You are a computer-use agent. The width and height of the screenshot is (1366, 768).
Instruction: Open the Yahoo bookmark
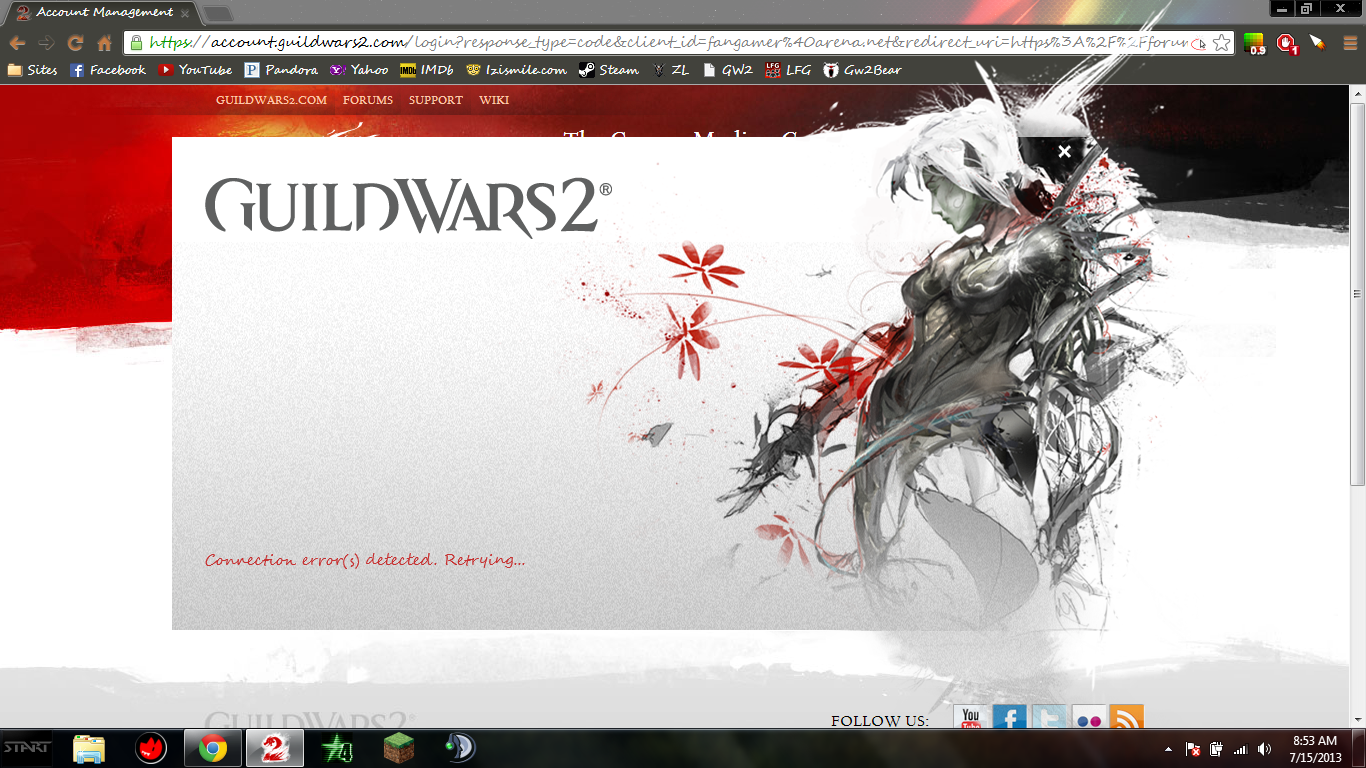(x=359, y=70)
